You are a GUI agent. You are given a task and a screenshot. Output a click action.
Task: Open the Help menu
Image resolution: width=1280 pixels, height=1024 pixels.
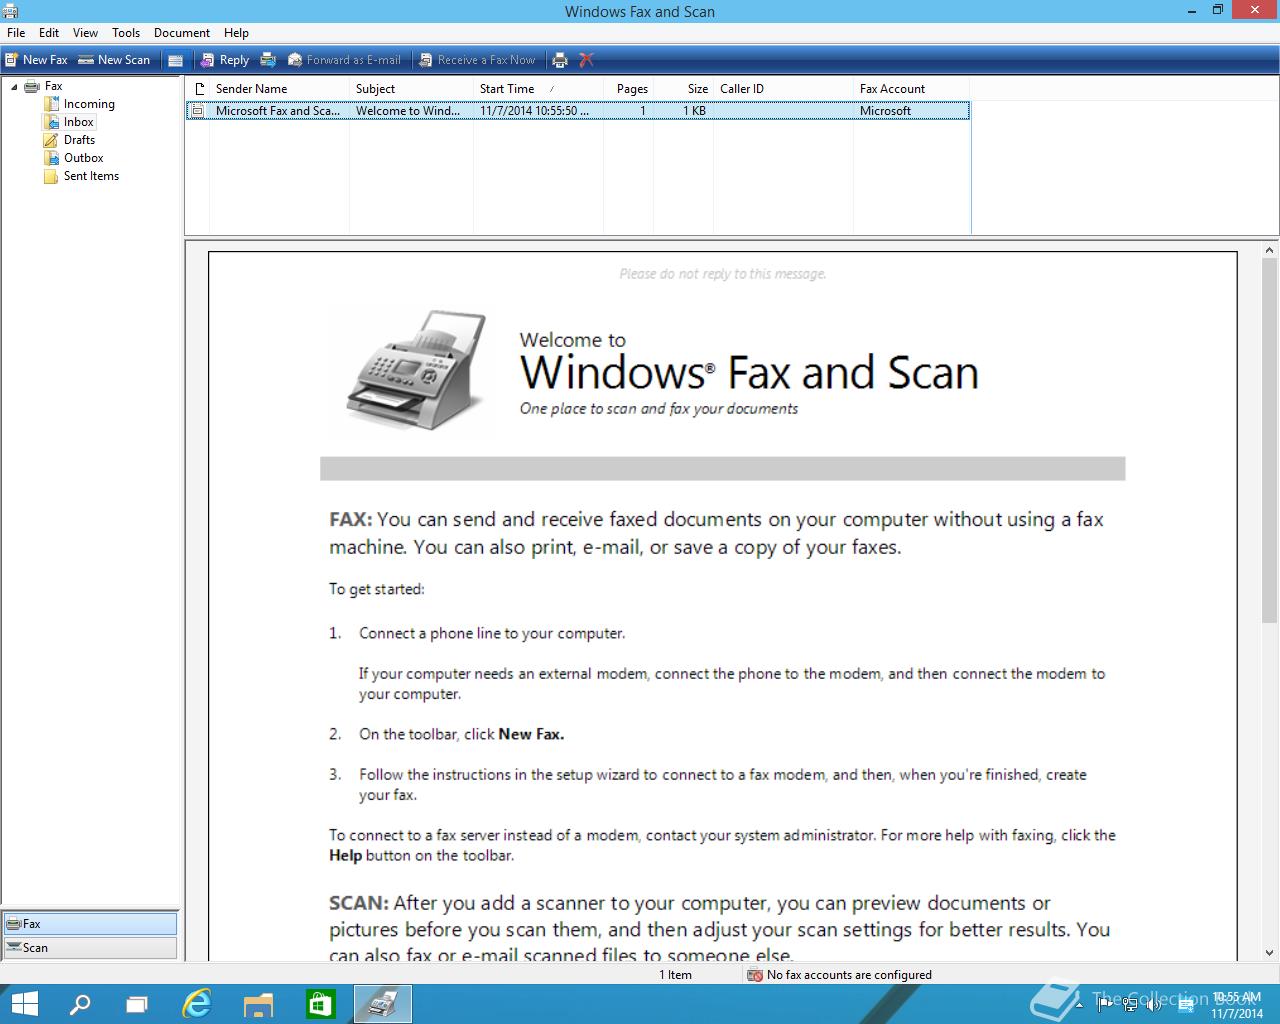point(236,33)
